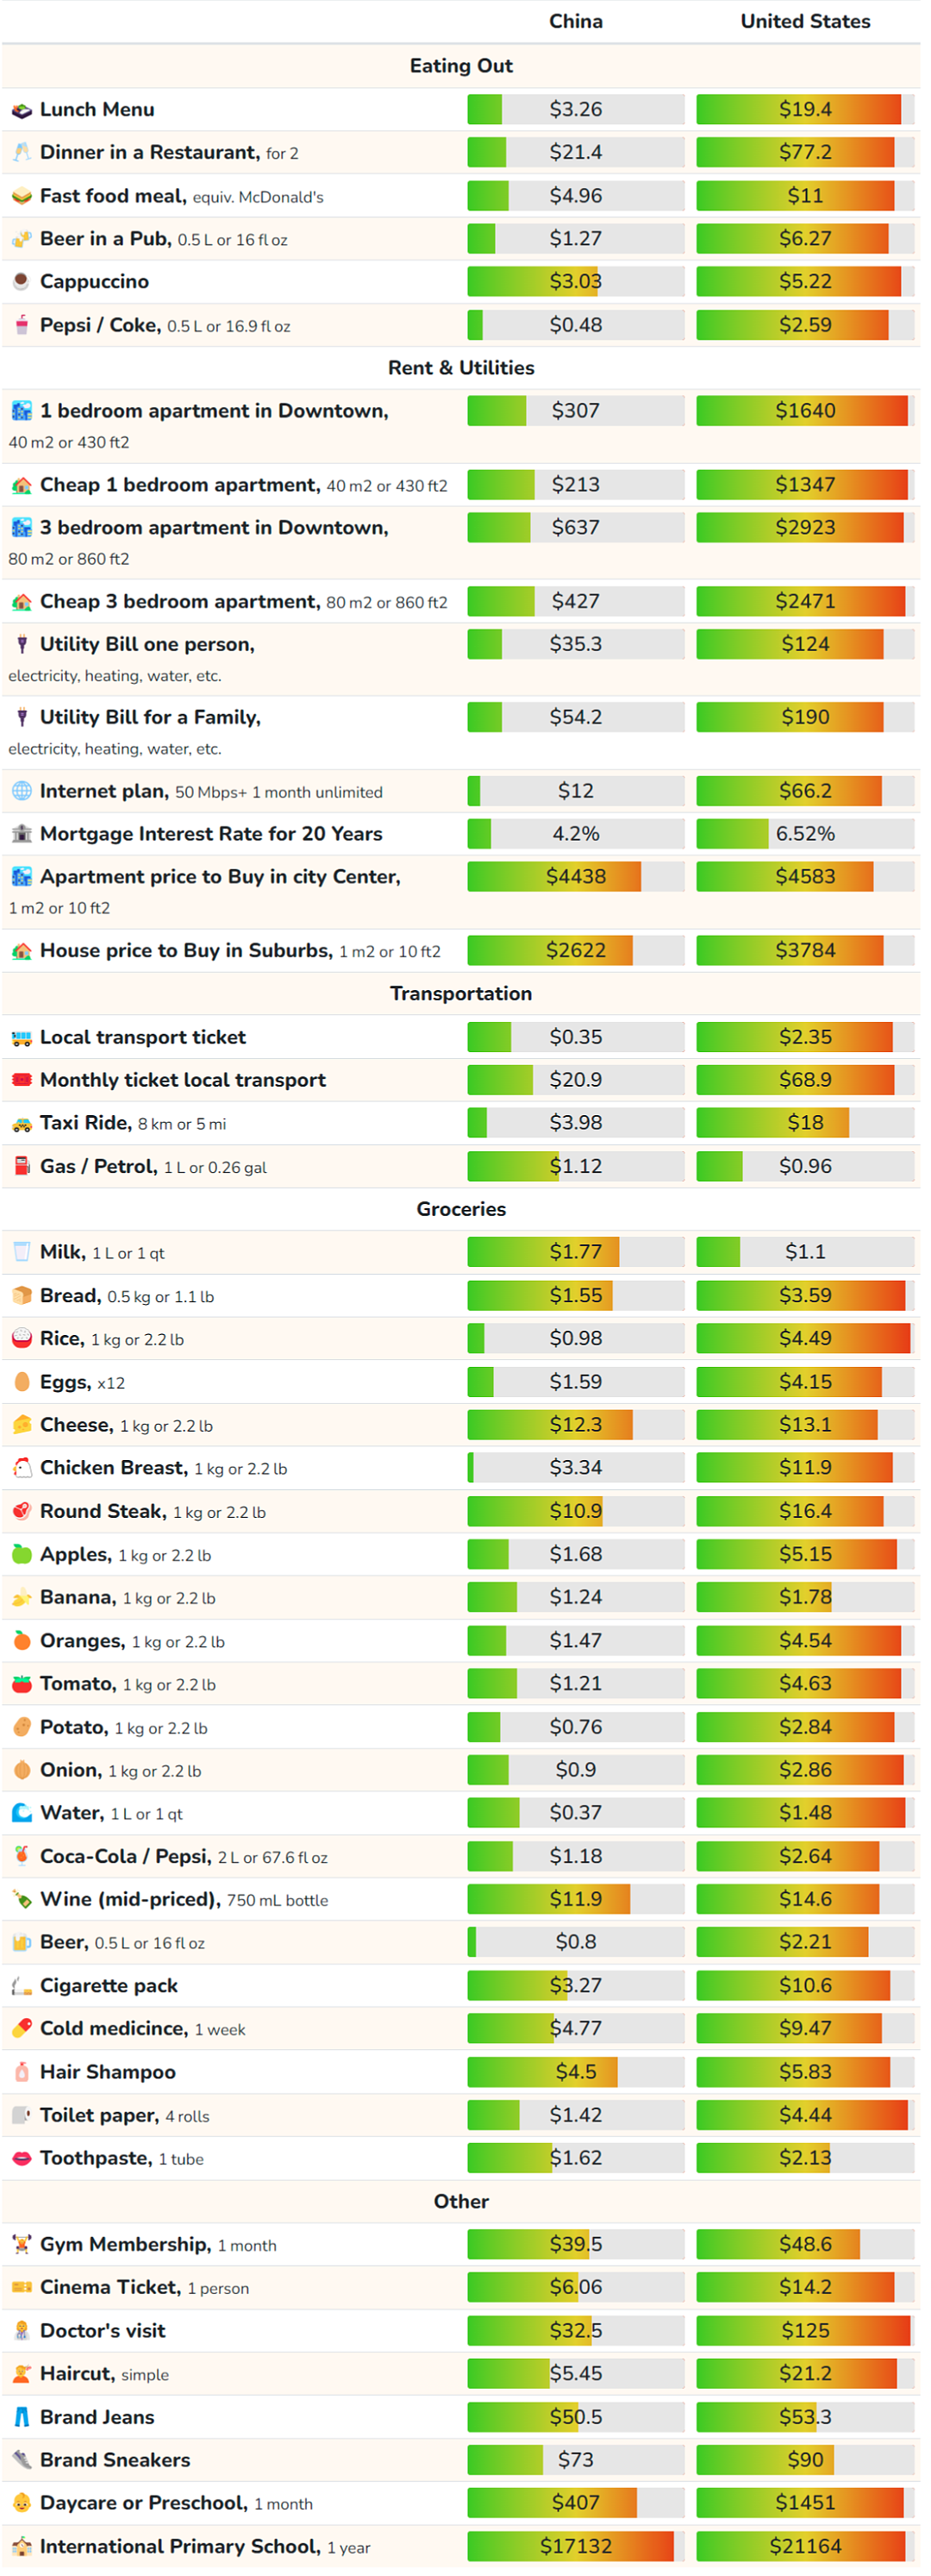Image resolution: width=931 pixels, height=2576 pixels.
Task: Click the Brand Jeans icon
Action: [x=21, y=2418]
